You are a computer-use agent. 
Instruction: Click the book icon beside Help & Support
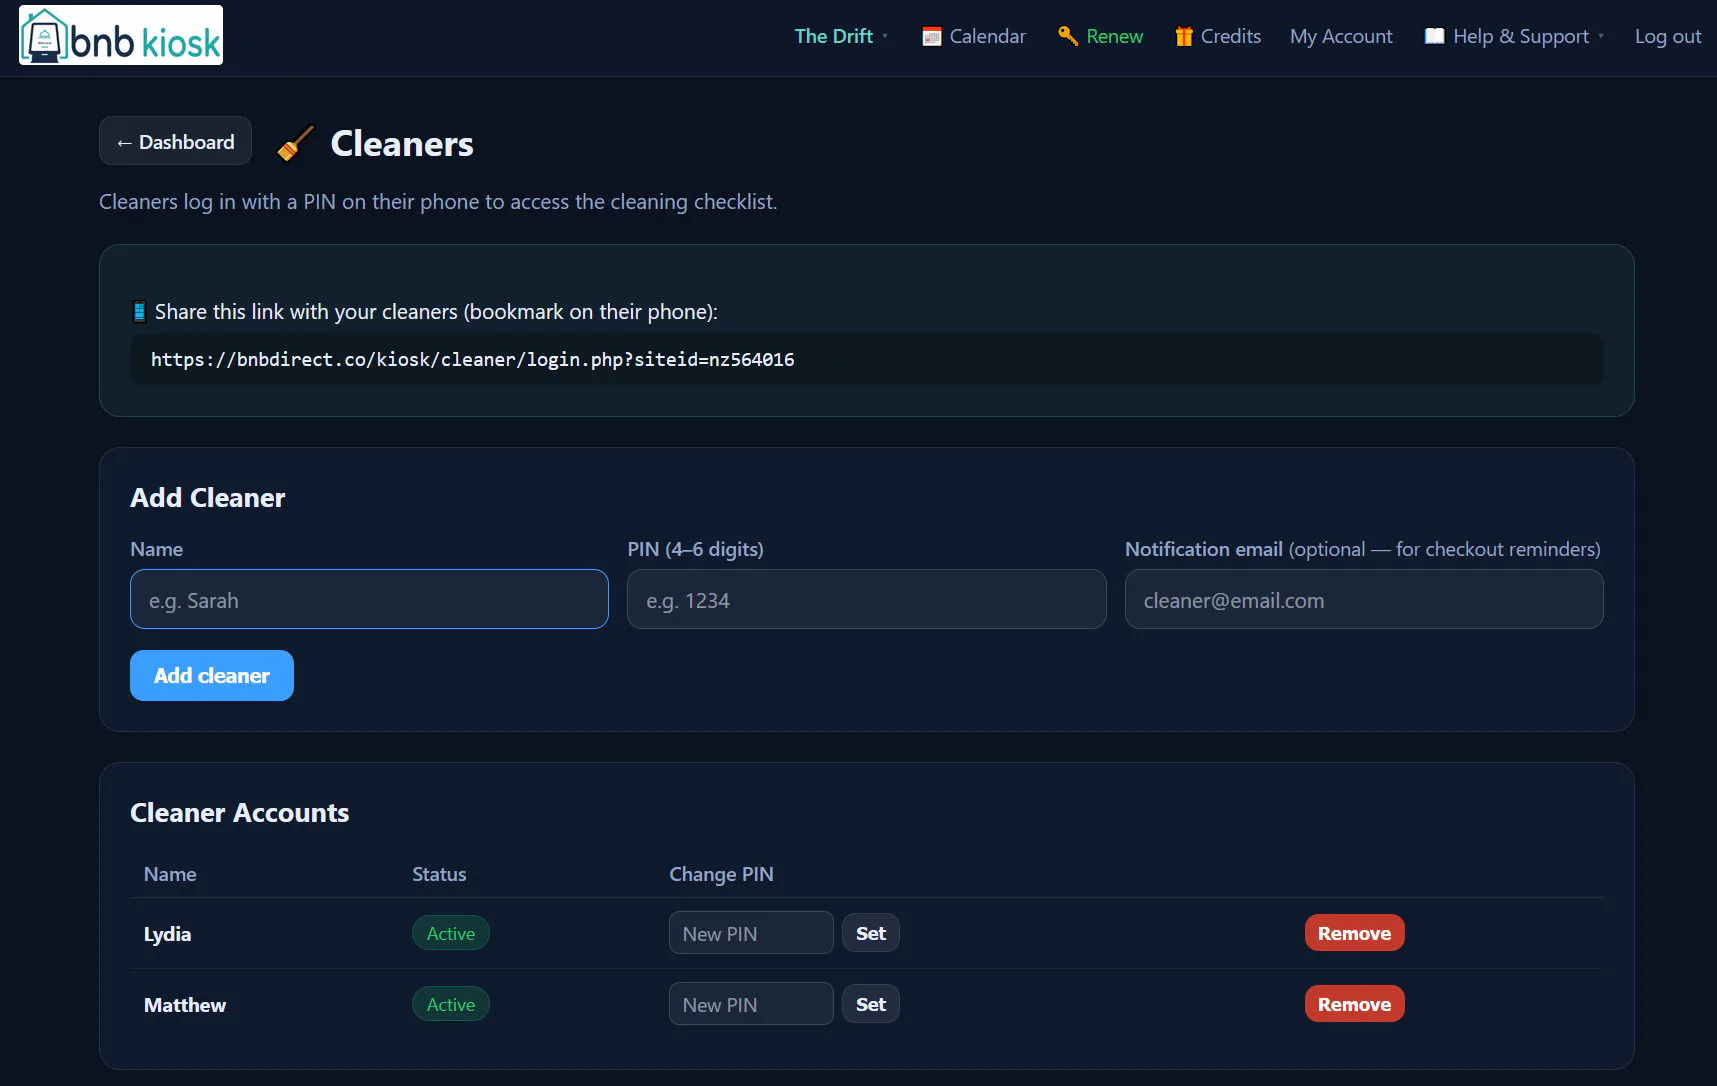1435,36
